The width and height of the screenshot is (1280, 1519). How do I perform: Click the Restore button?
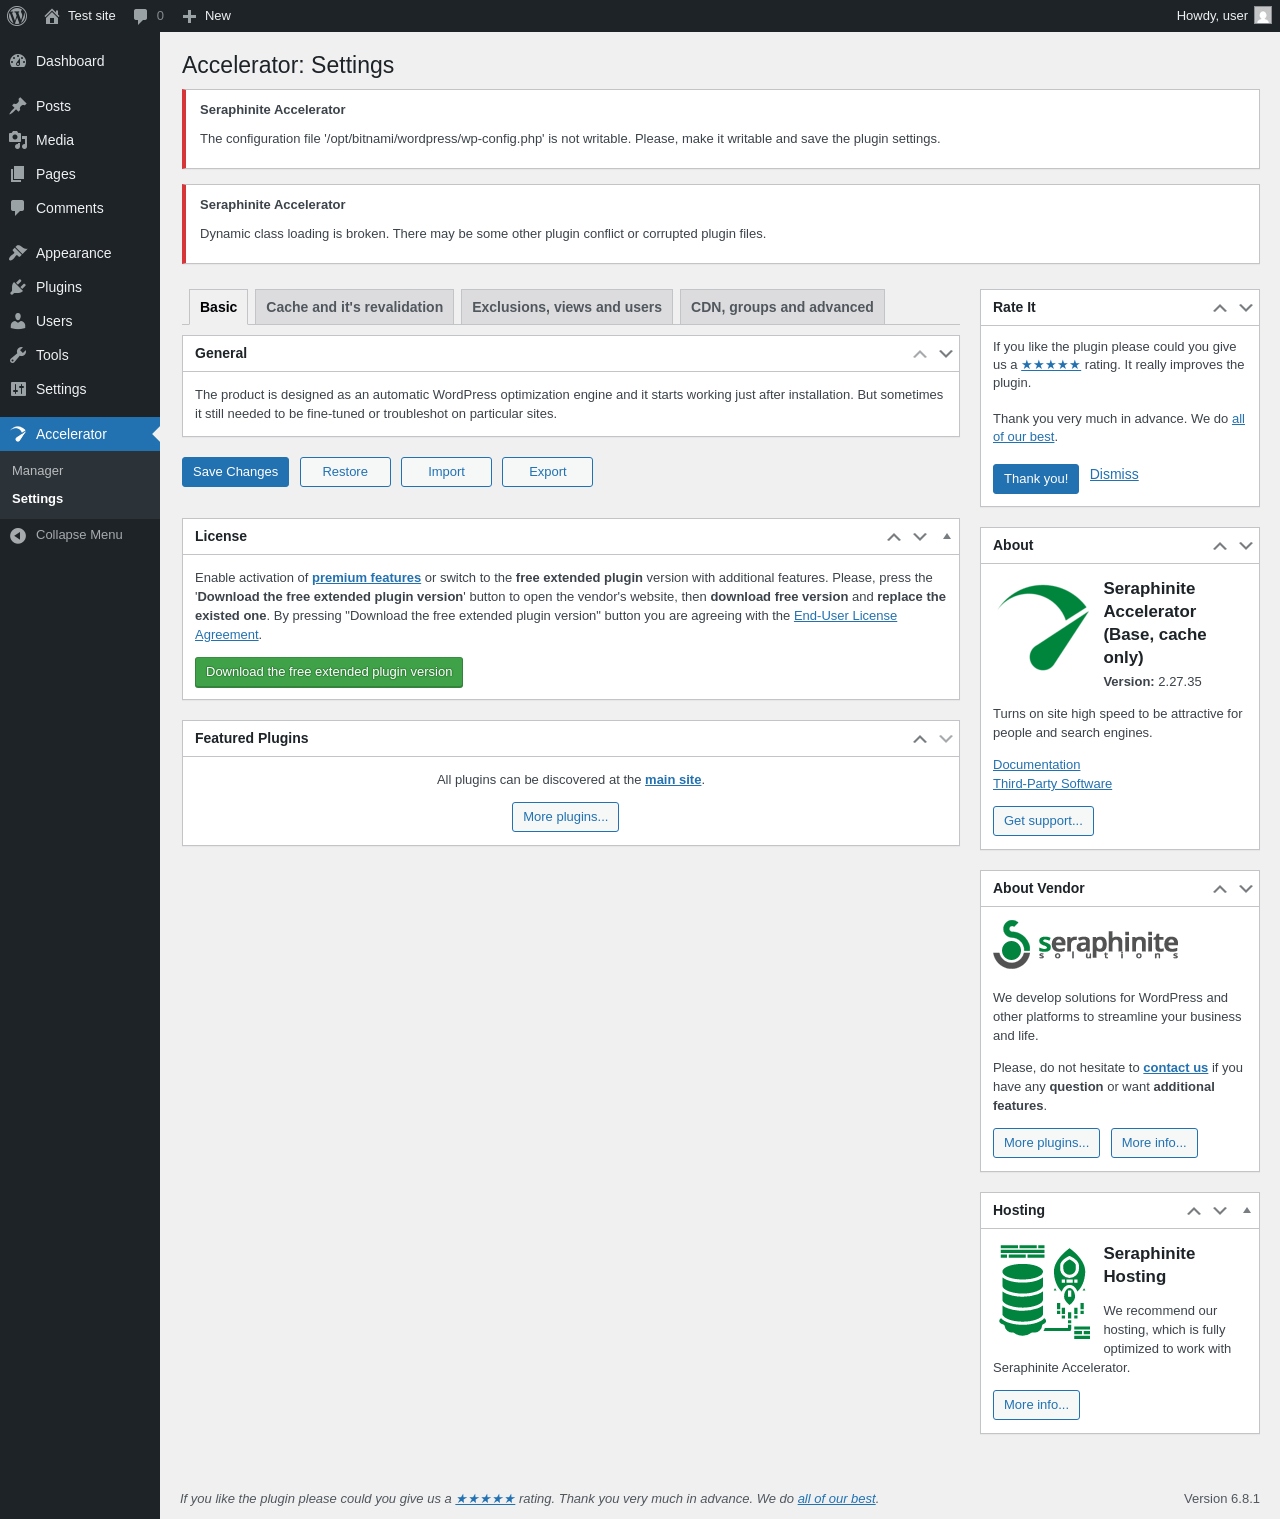click(x=345, y=472)
